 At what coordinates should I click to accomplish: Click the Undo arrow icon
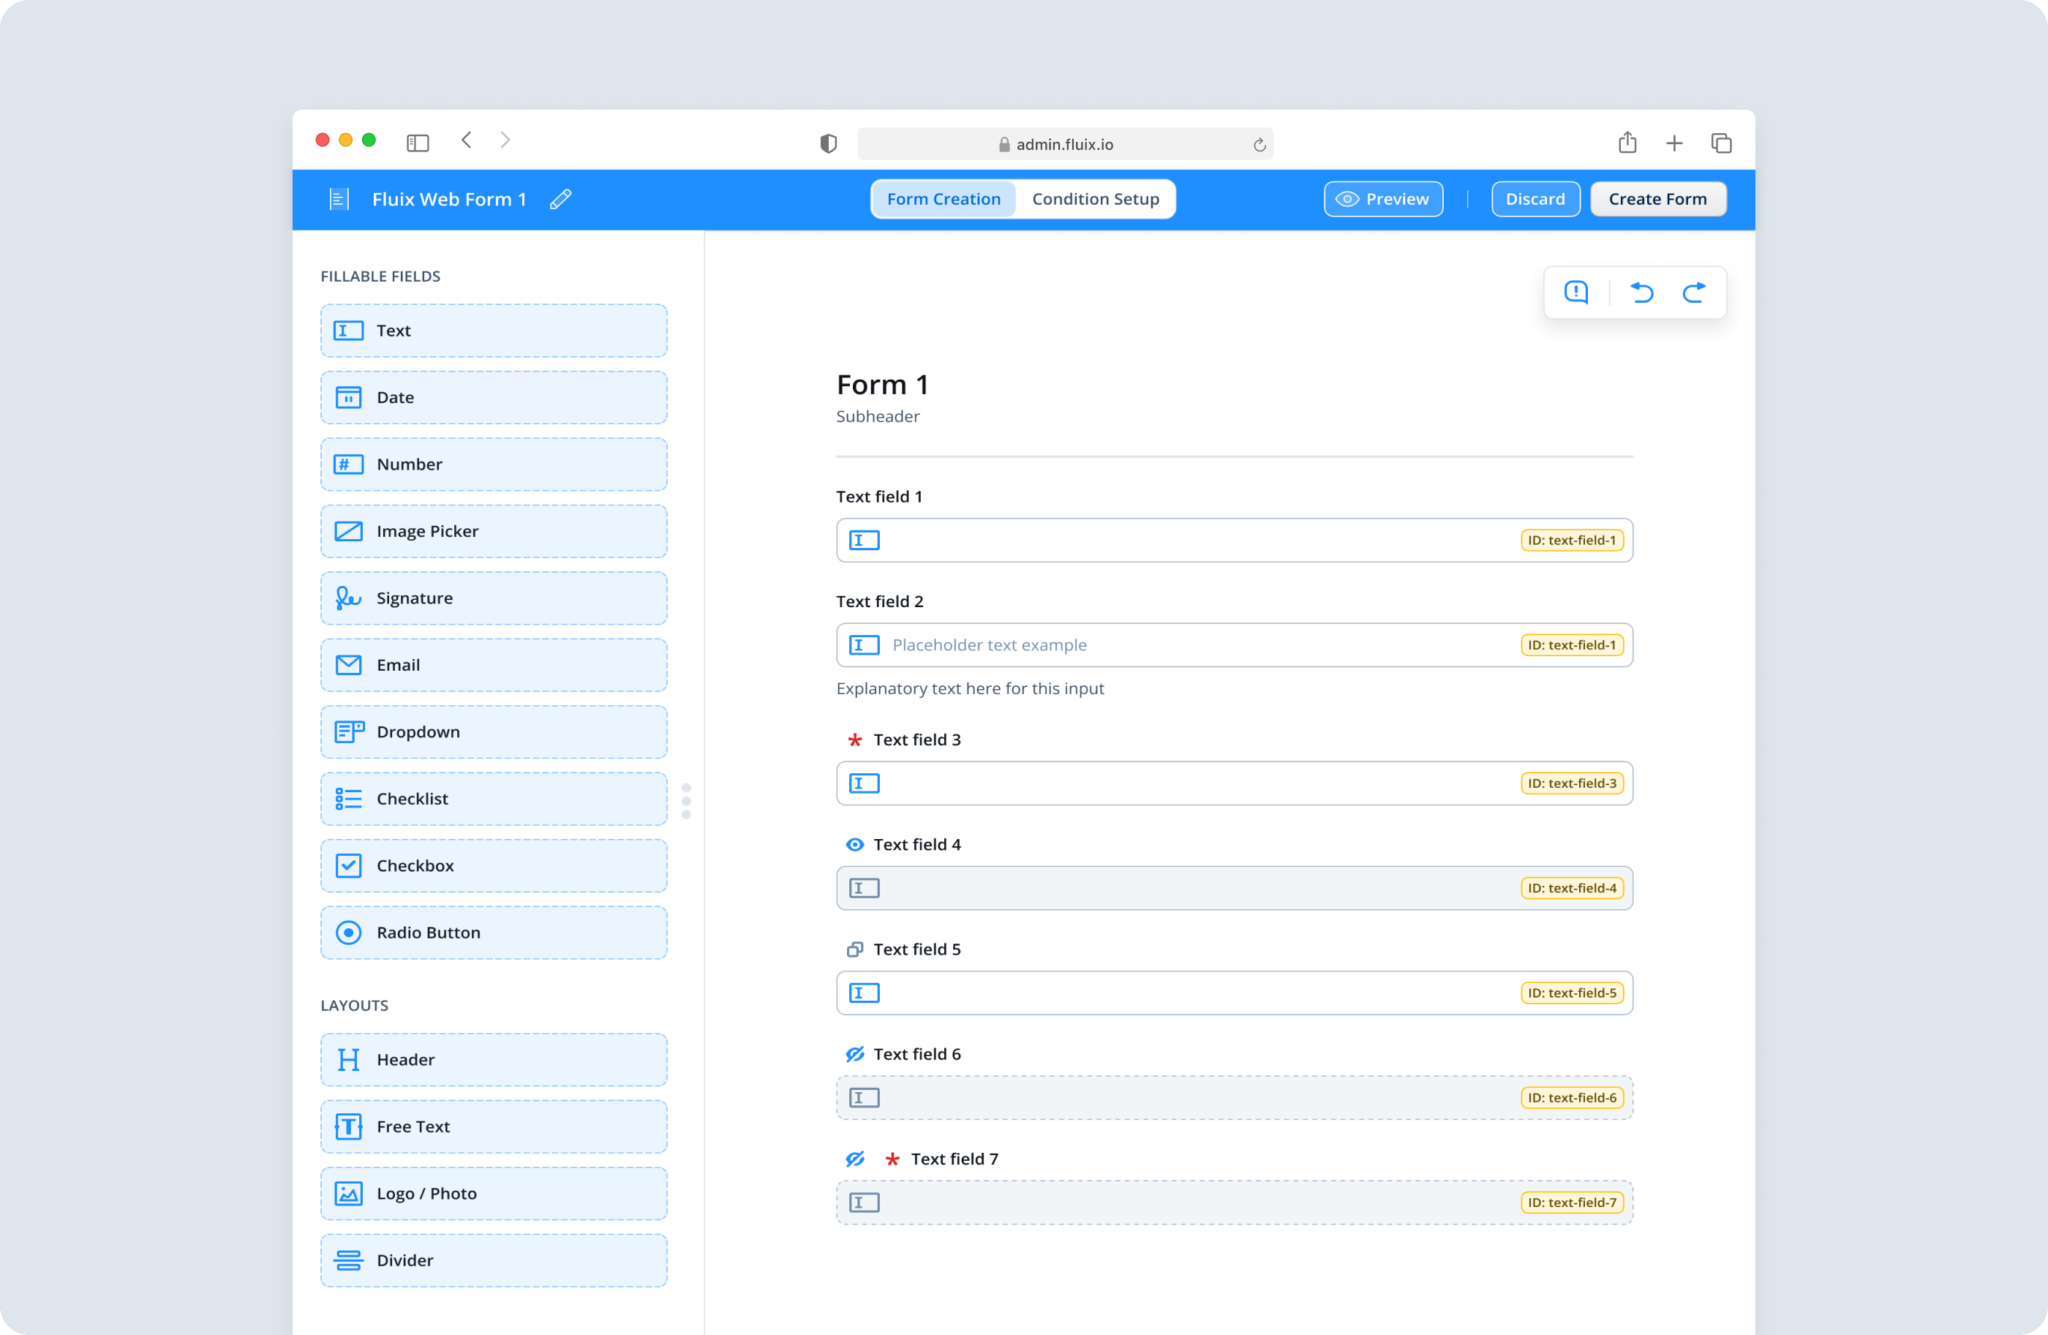(1641, 292)
